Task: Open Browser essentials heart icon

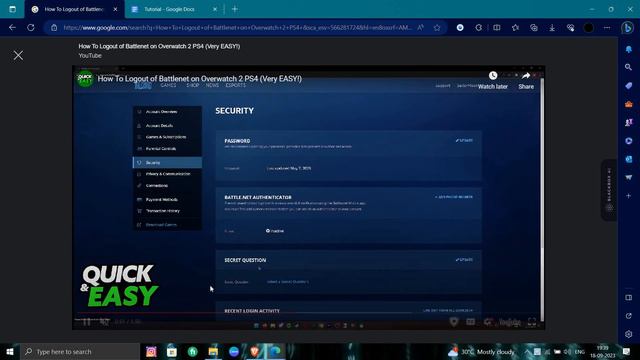Action: point(571,28)
